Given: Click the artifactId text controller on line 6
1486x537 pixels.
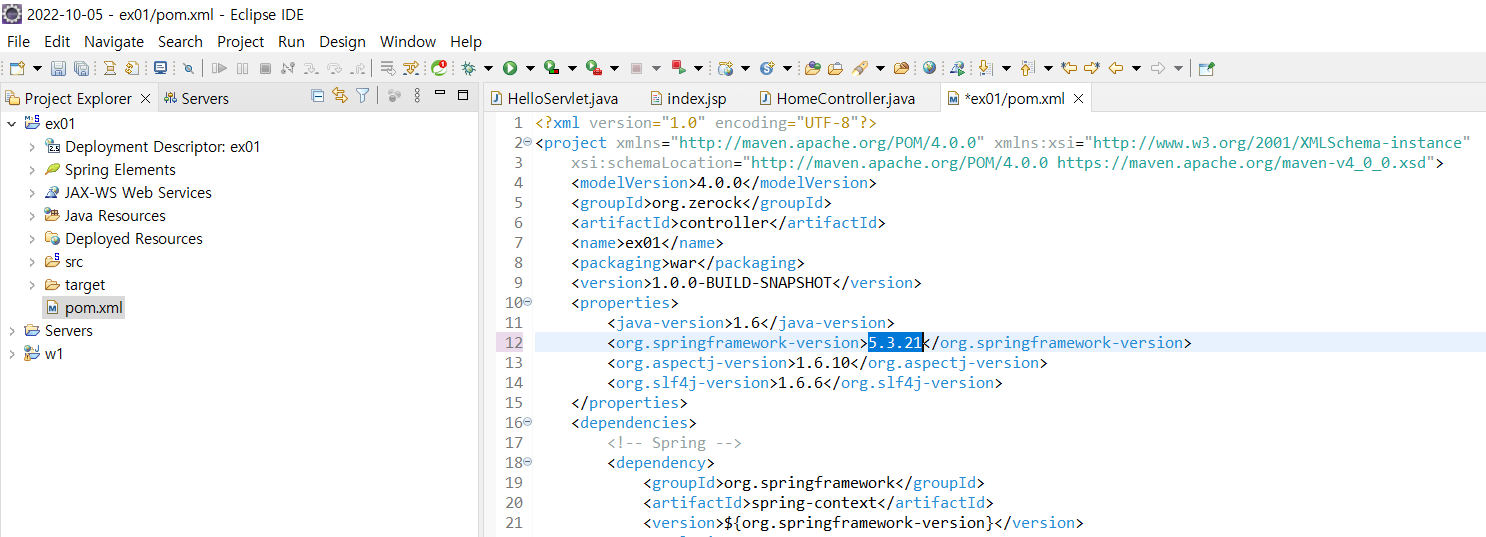Looking at the screenshot, I should click(724, 222).
